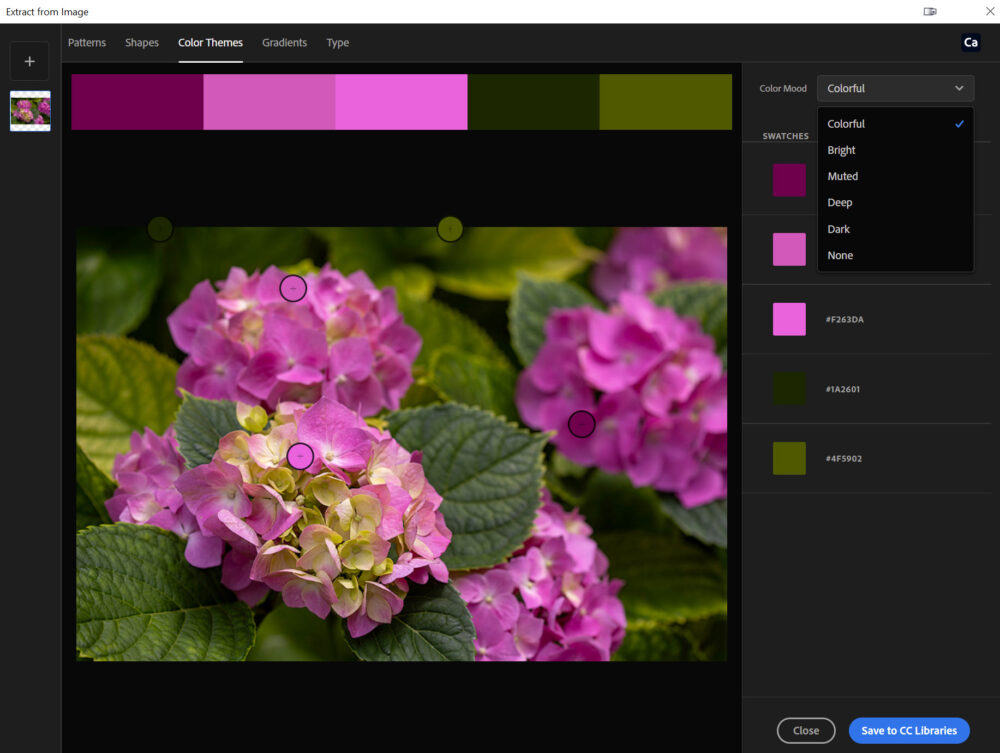Click the #4F5902 hex value text
The height and width of the screenshot is (753, 1000).
844,458
